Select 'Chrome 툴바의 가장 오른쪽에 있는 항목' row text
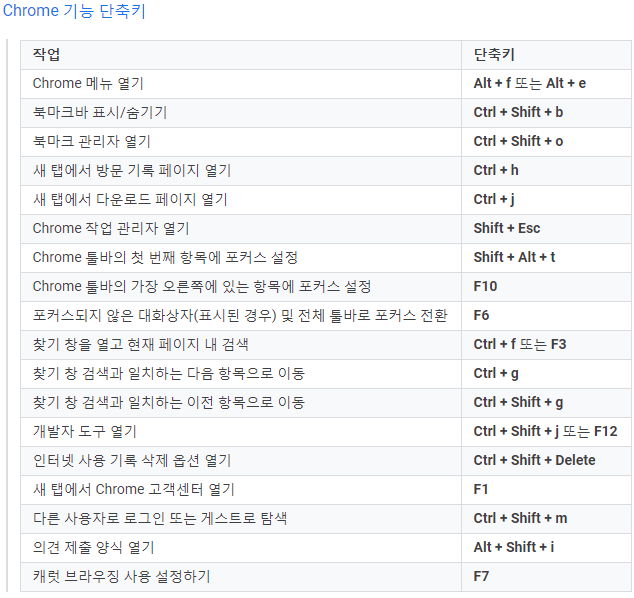This screenshot has width=634, height=598. (x=202, y=287)
